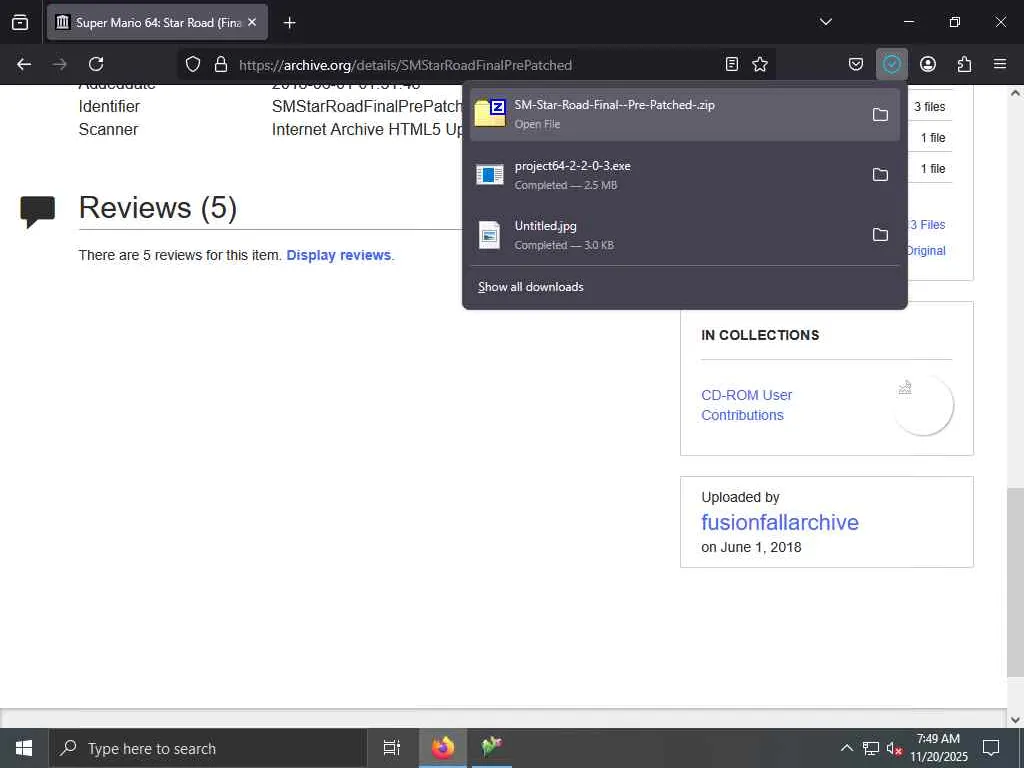
Task: Click the SMStarRoadFinalPrePatch identifier value
Action: [x=367, y=106]
